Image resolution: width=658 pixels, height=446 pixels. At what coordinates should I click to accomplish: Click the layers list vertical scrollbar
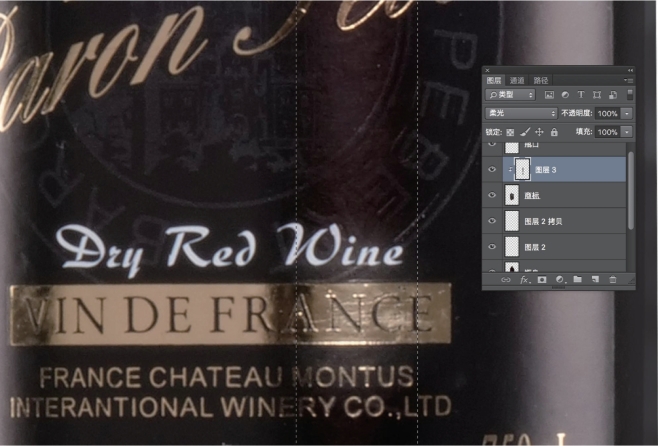tap(630, 191)
